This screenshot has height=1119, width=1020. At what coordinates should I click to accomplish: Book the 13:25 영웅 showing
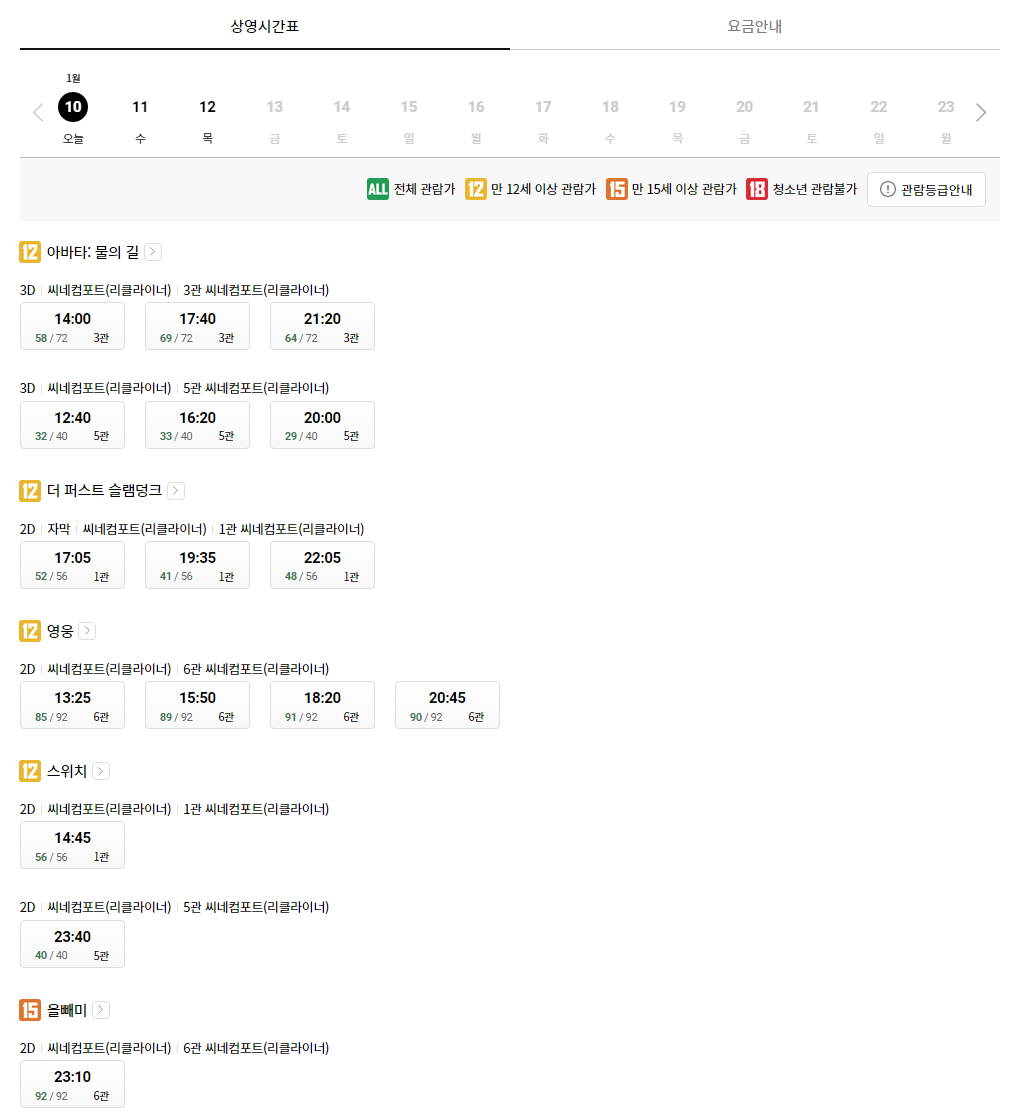[72, 705]
